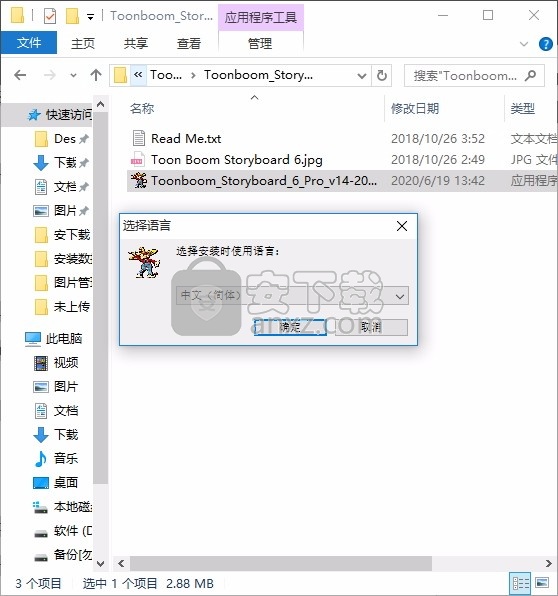The height and width of the screenshot is (596, 558).
Task: Click the navigation pane scroll-up arrow
Action: click(100, 104)
